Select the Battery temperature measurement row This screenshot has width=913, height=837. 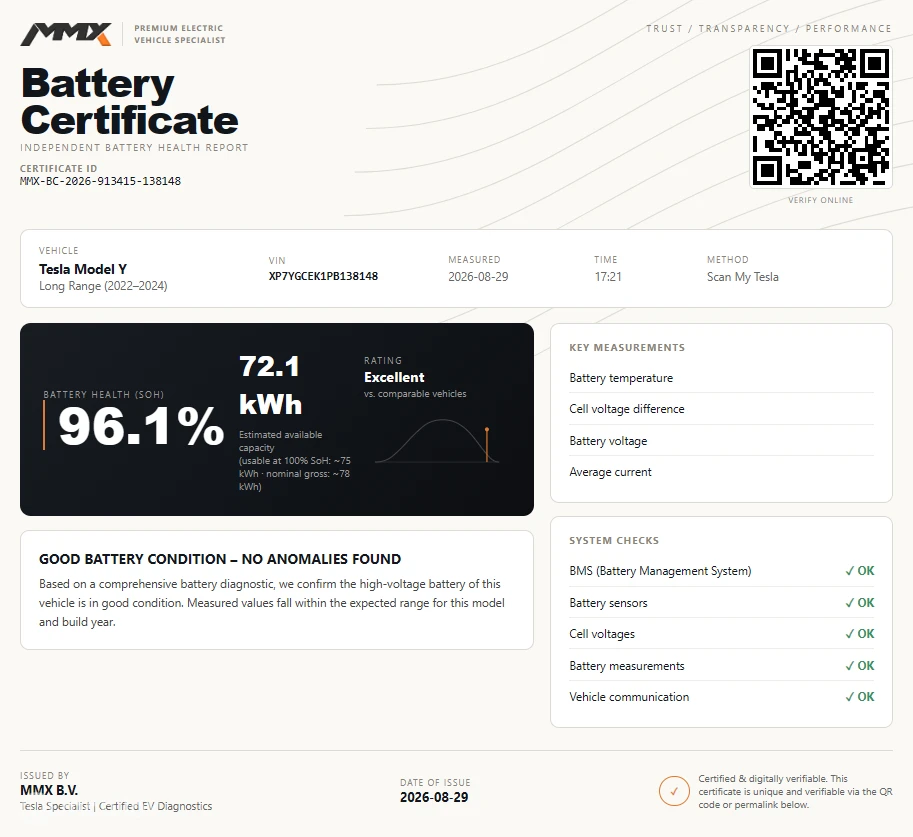[721, 378]
